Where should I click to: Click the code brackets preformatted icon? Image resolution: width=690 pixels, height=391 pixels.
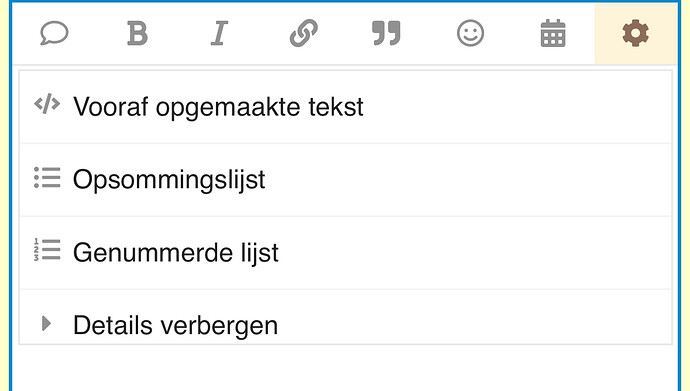click(47, 104)
